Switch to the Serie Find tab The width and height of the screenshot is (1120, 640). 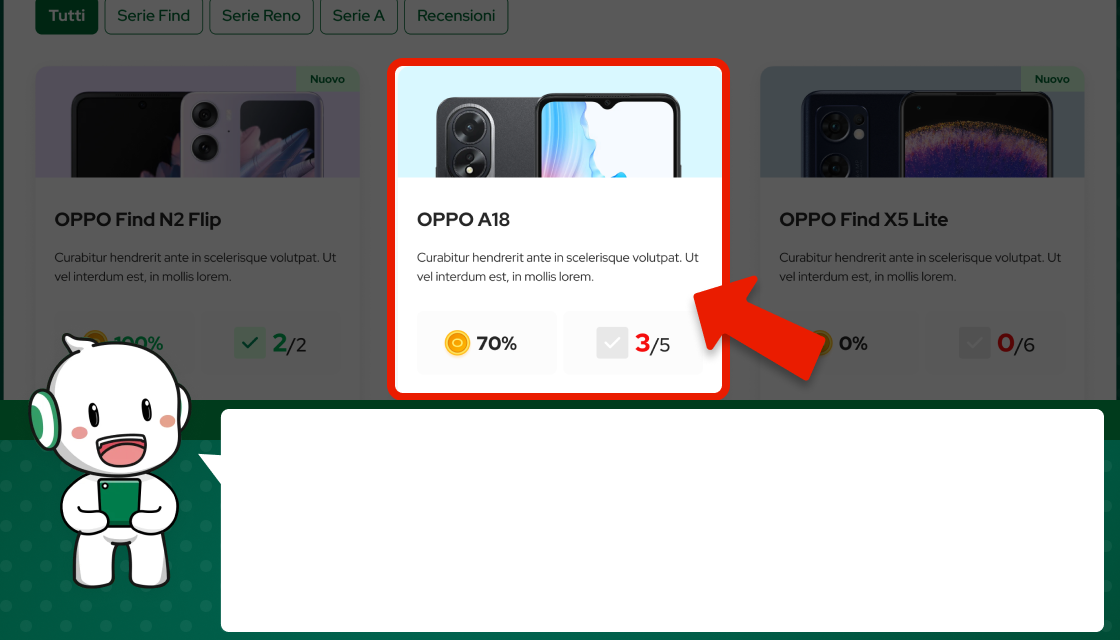(x=154, y=16)
